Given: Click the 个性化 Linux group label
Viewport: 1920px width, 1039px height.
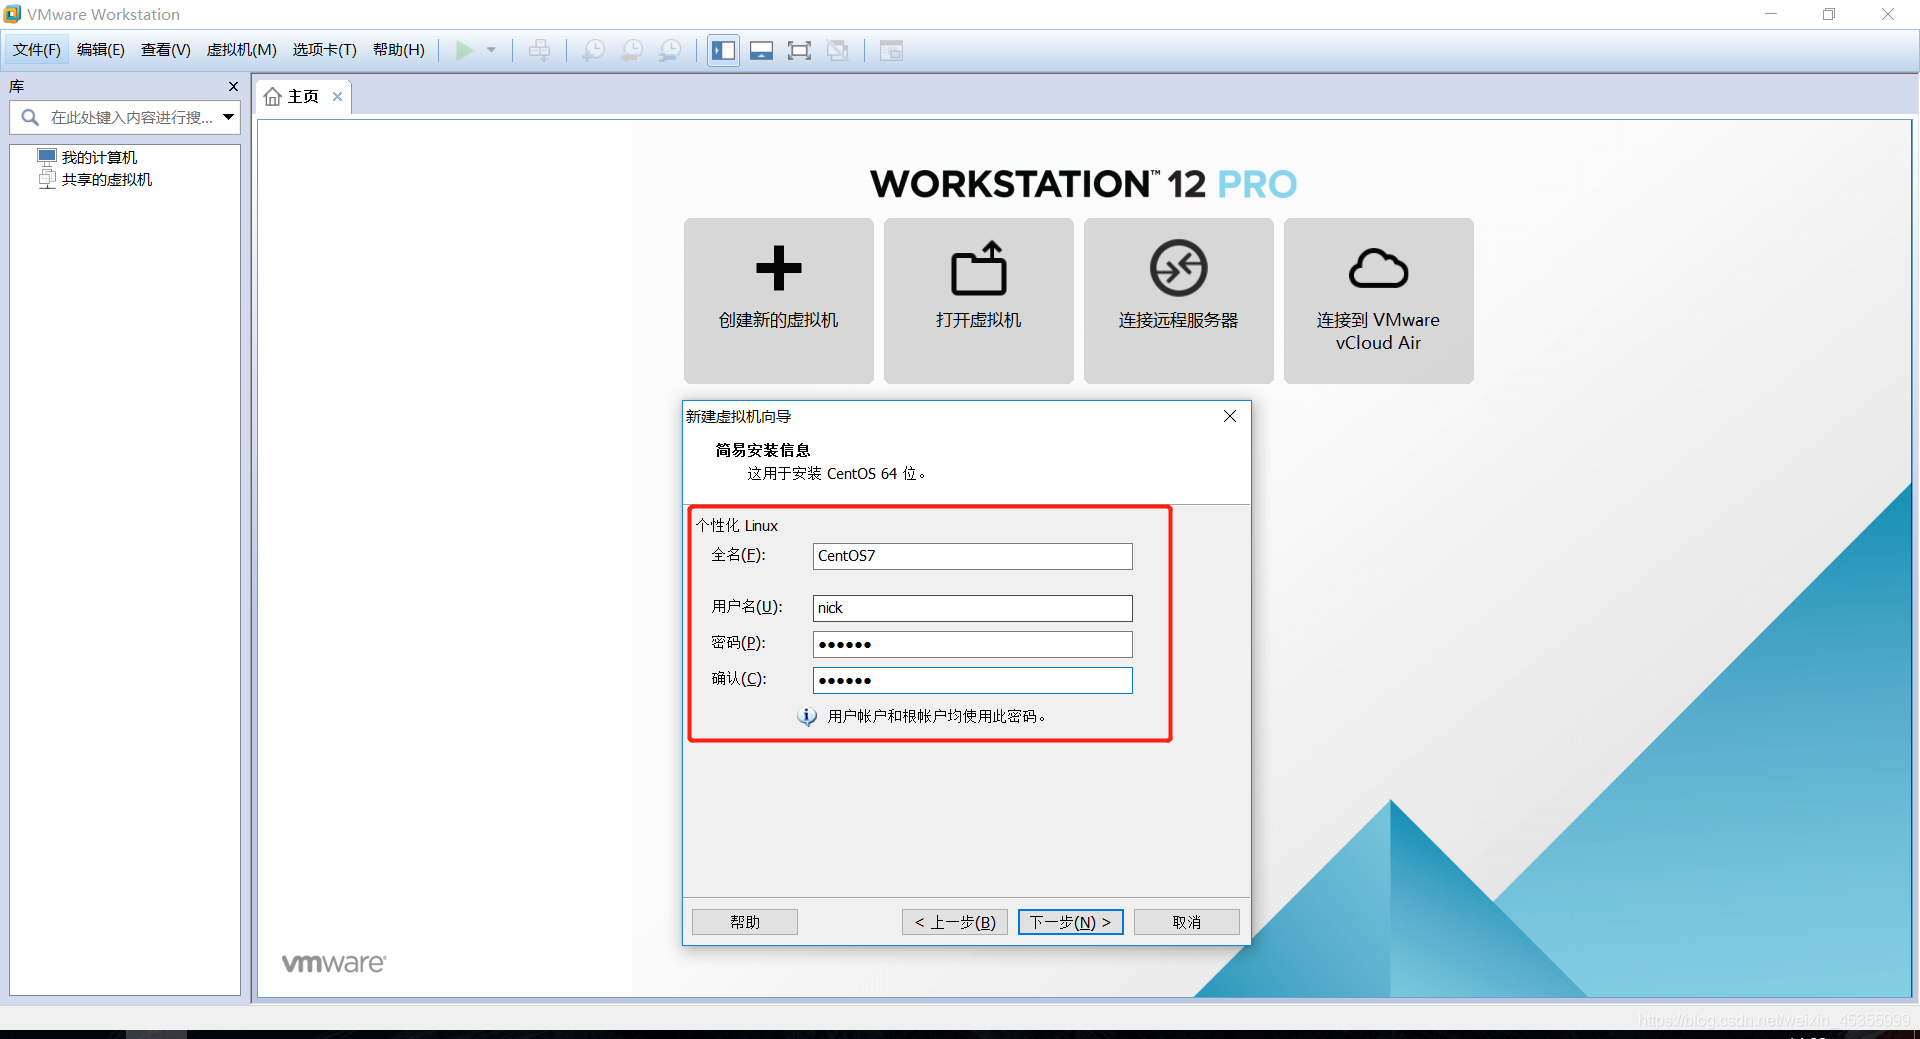Looking at the screenshot, I should pos(737,526).
